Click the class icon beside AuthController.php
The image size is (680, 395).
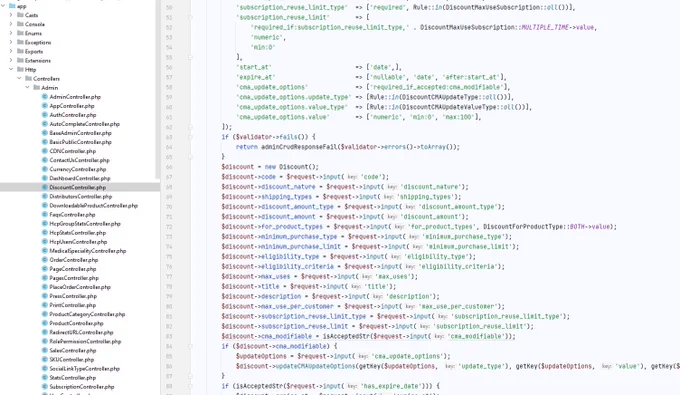coord(45,115)
